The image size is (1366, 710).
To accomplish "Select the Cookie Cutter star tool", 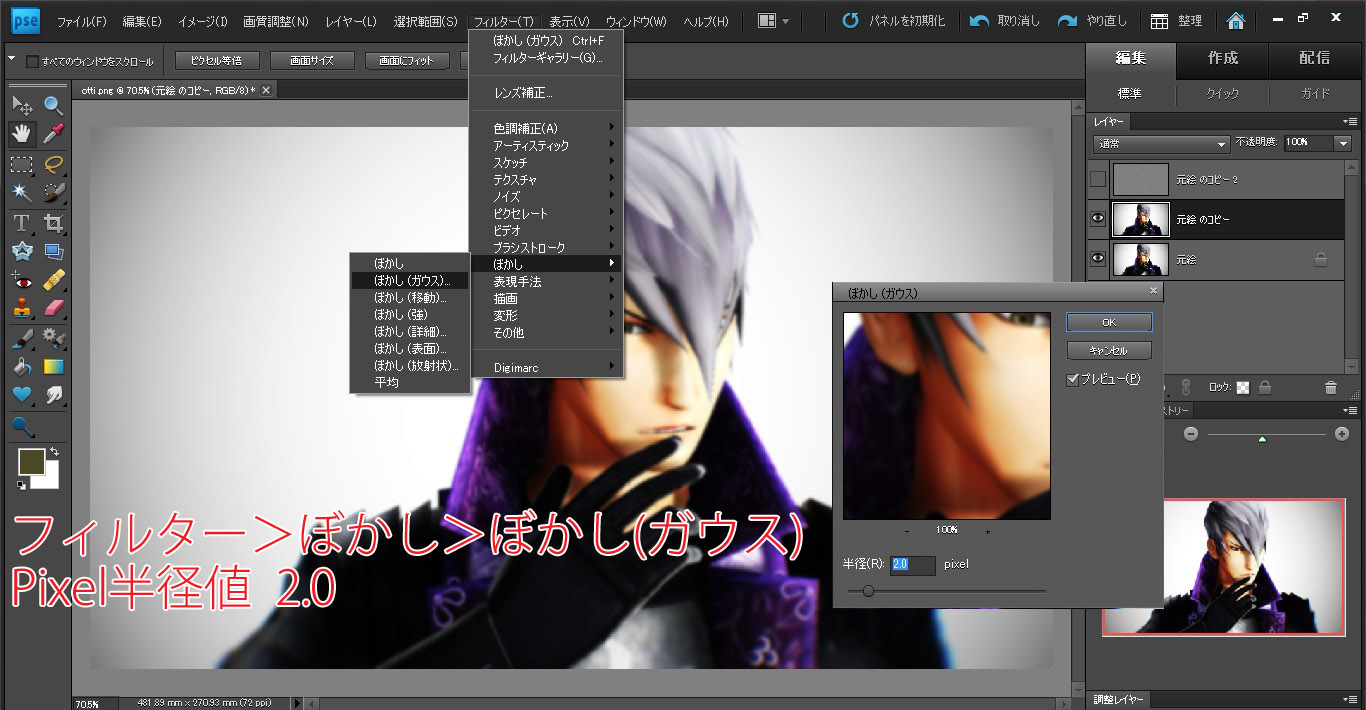I will 22,251.
